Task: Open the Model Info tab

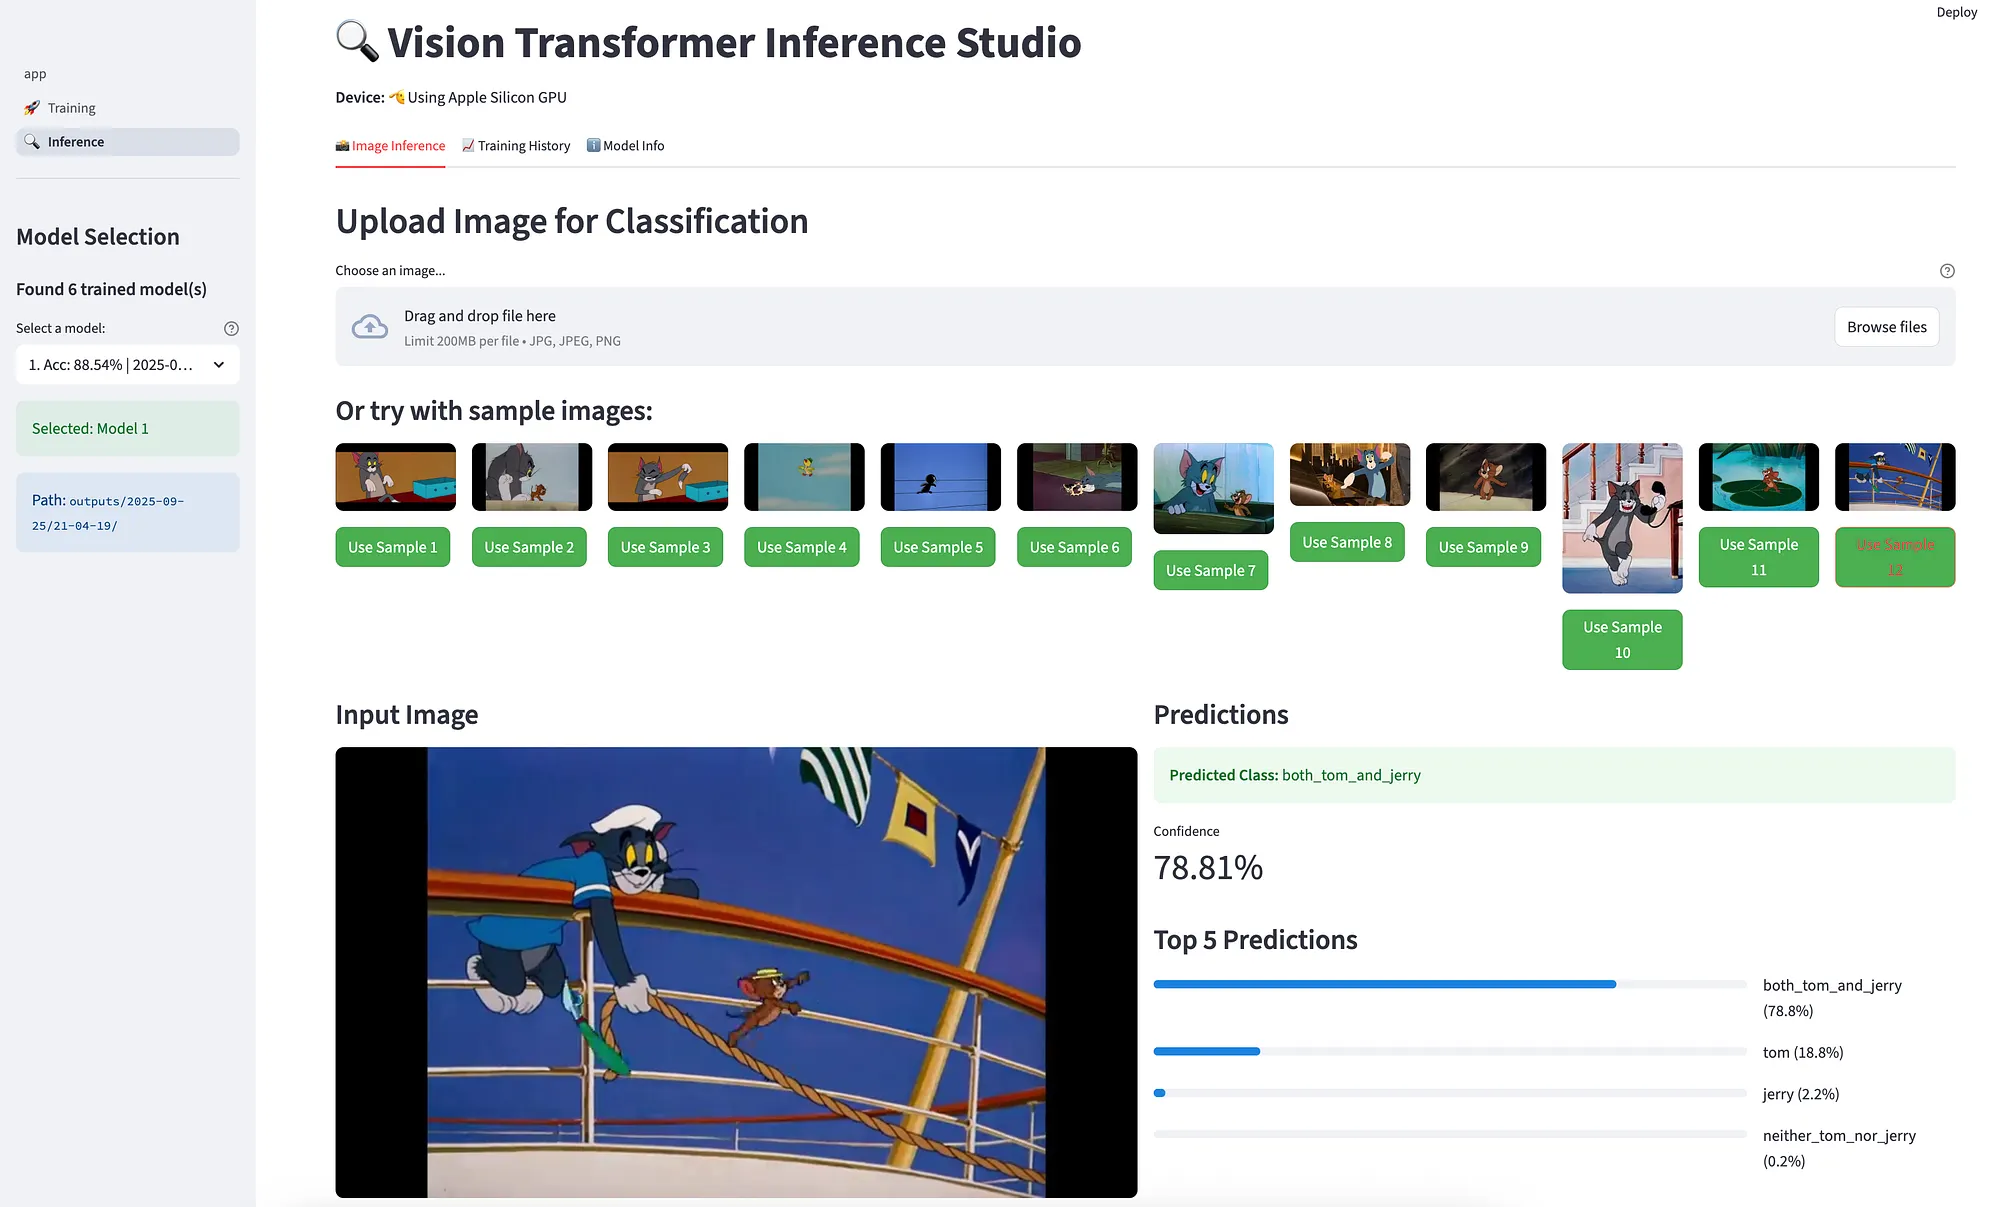Action: click(x=625, y=146)
